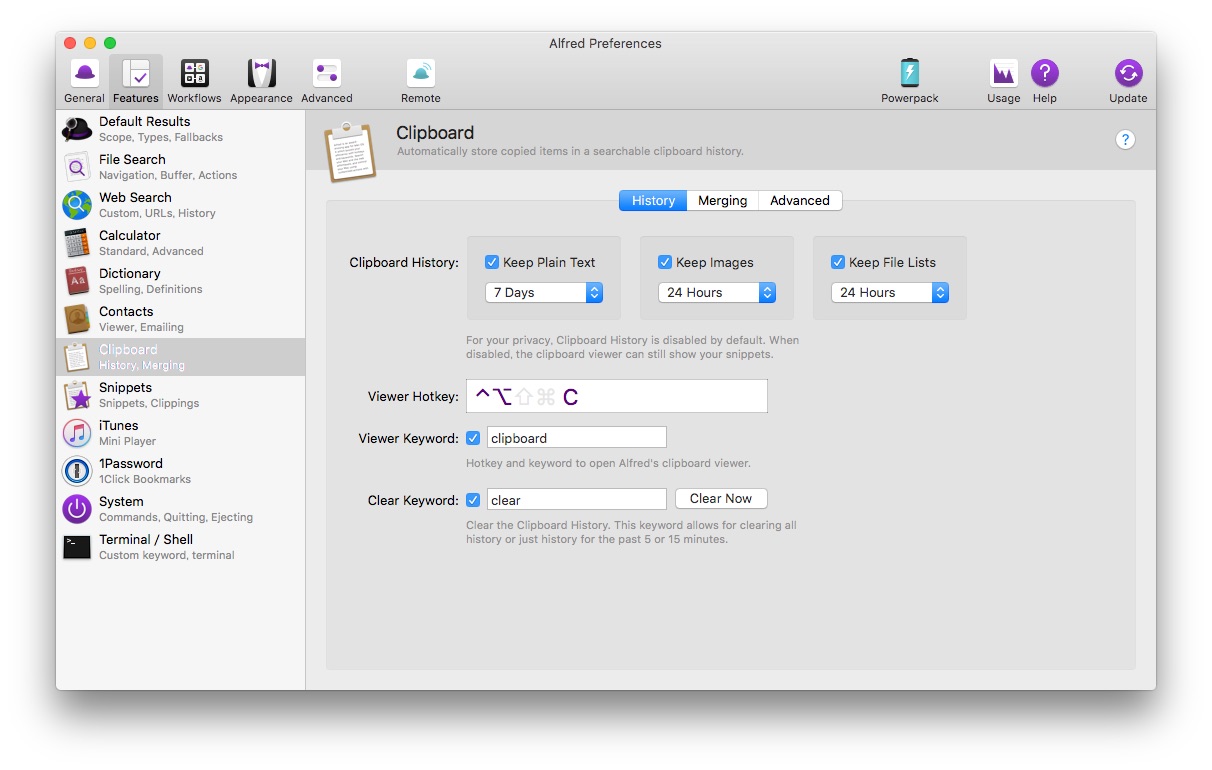Open the 7 Days plain text dropdown

[x=544, y=293]
